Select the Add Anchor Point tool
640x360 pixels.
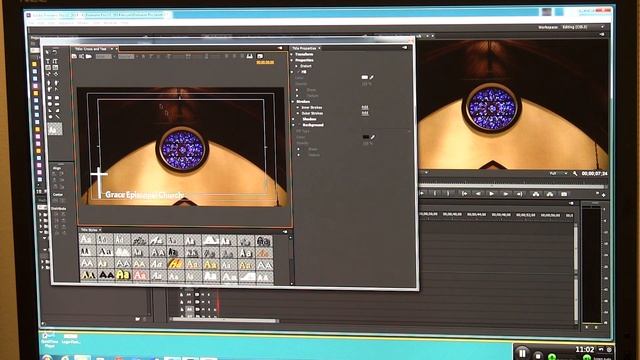[x=49, y=89]
